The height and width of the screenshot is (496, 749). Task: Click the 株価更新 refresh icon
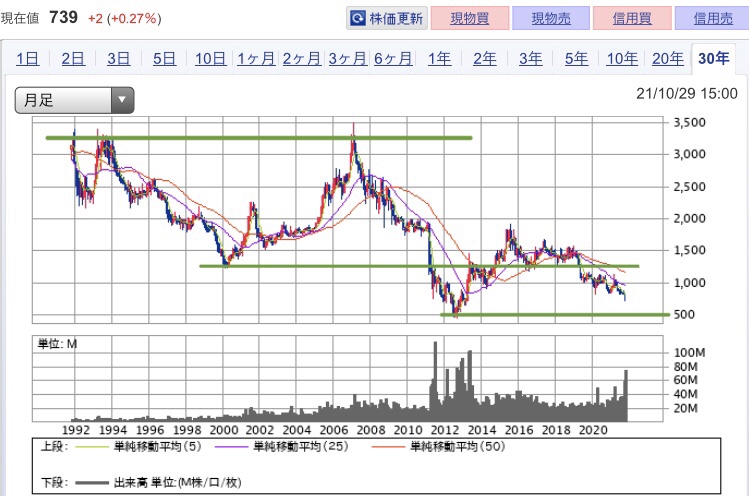tap(357, 19)
